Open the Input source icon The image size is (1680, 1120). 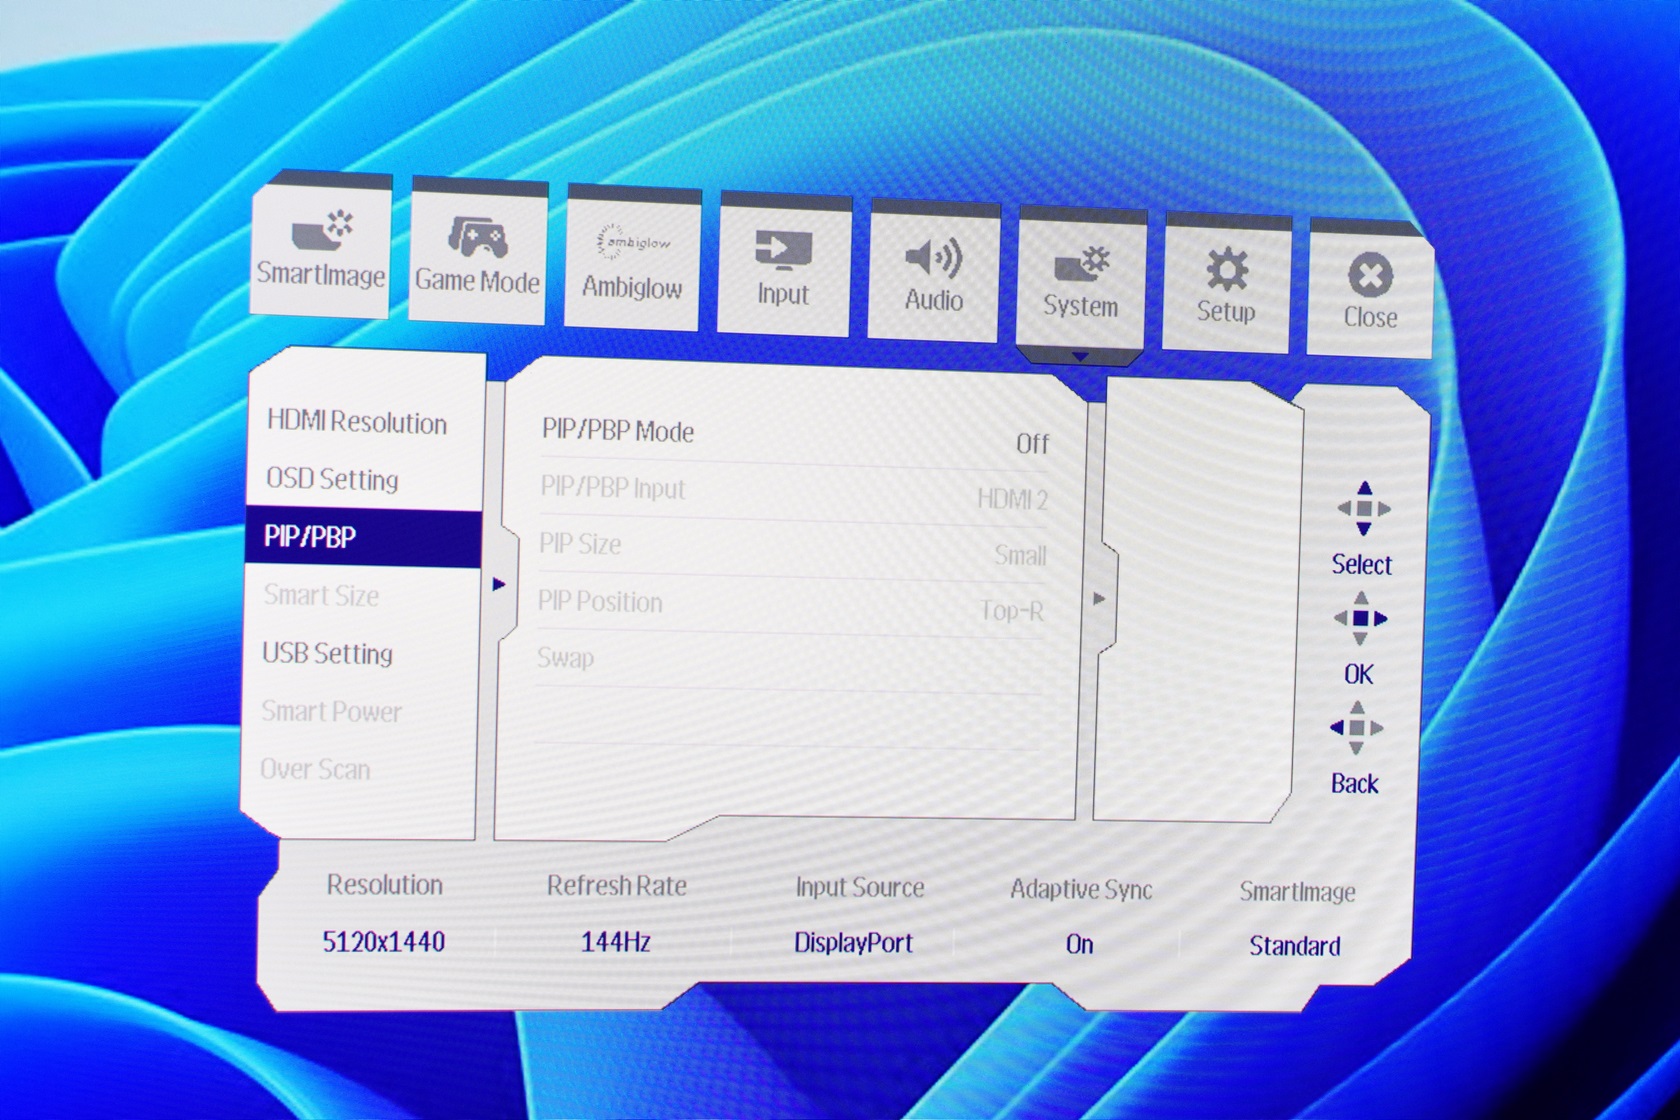[783, 249]
